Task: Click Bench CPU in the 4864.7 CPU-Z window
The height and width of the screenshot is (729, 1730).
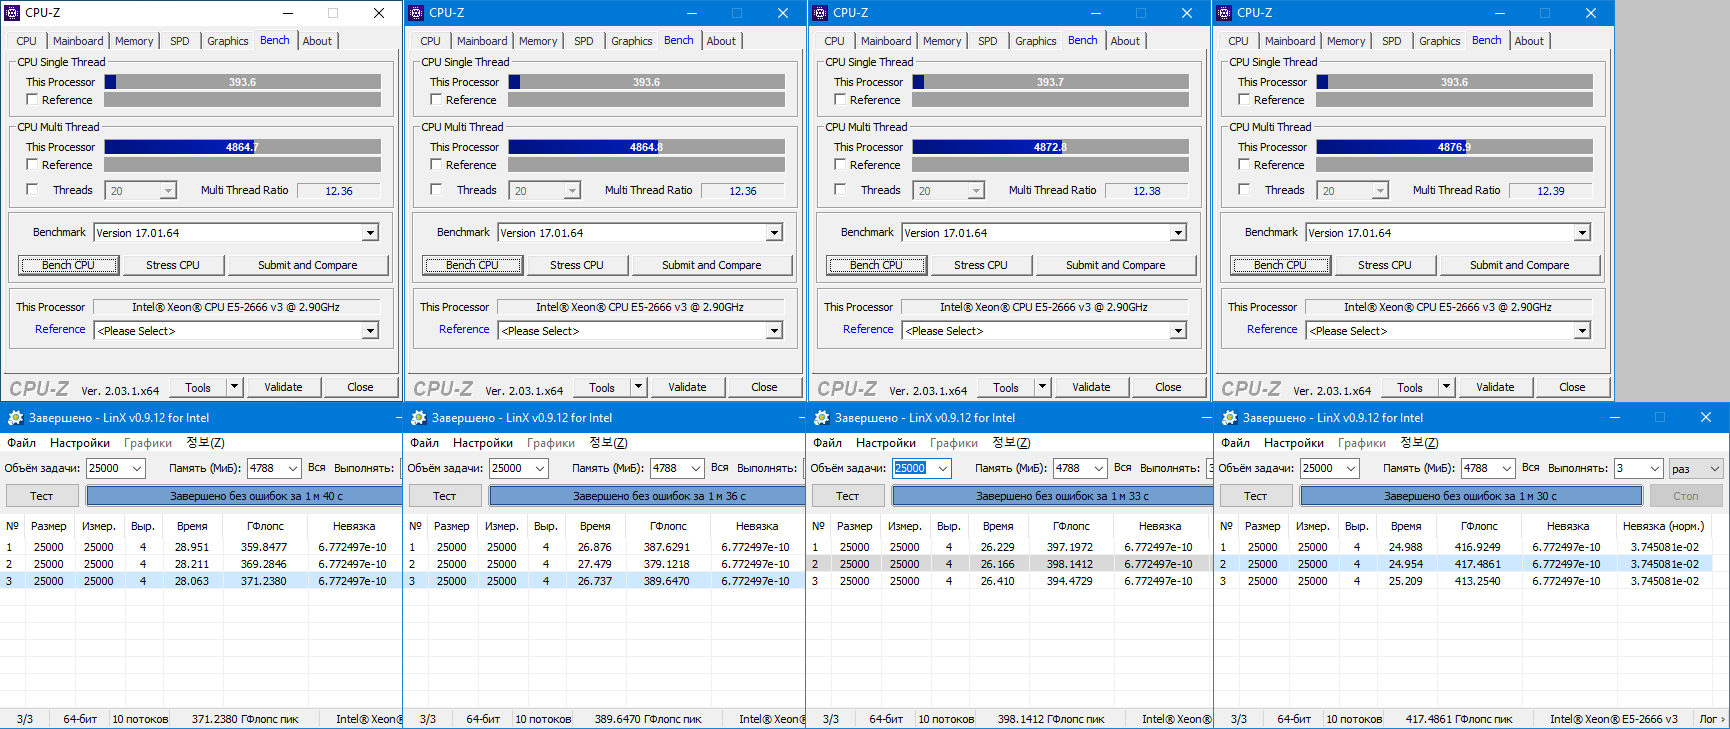Action: tap(69, 265)
